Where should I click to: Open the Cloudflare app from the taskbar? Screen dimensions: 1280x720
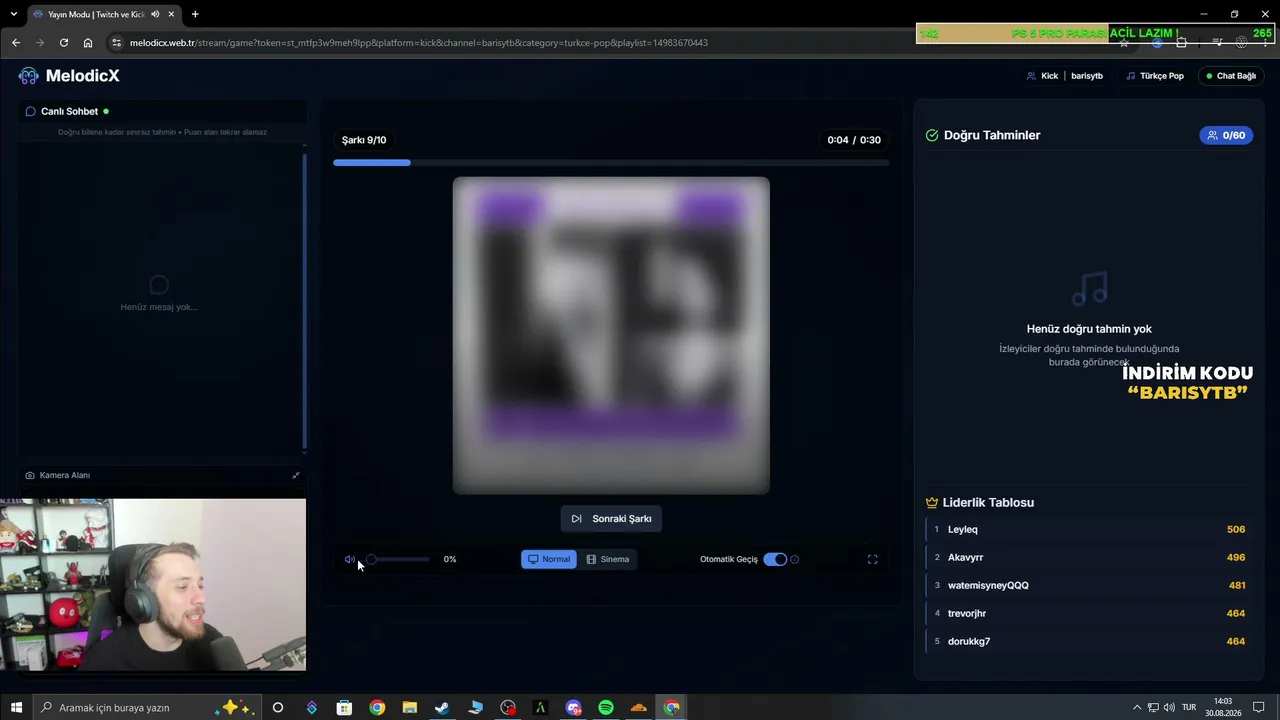(x=639, y=708)
